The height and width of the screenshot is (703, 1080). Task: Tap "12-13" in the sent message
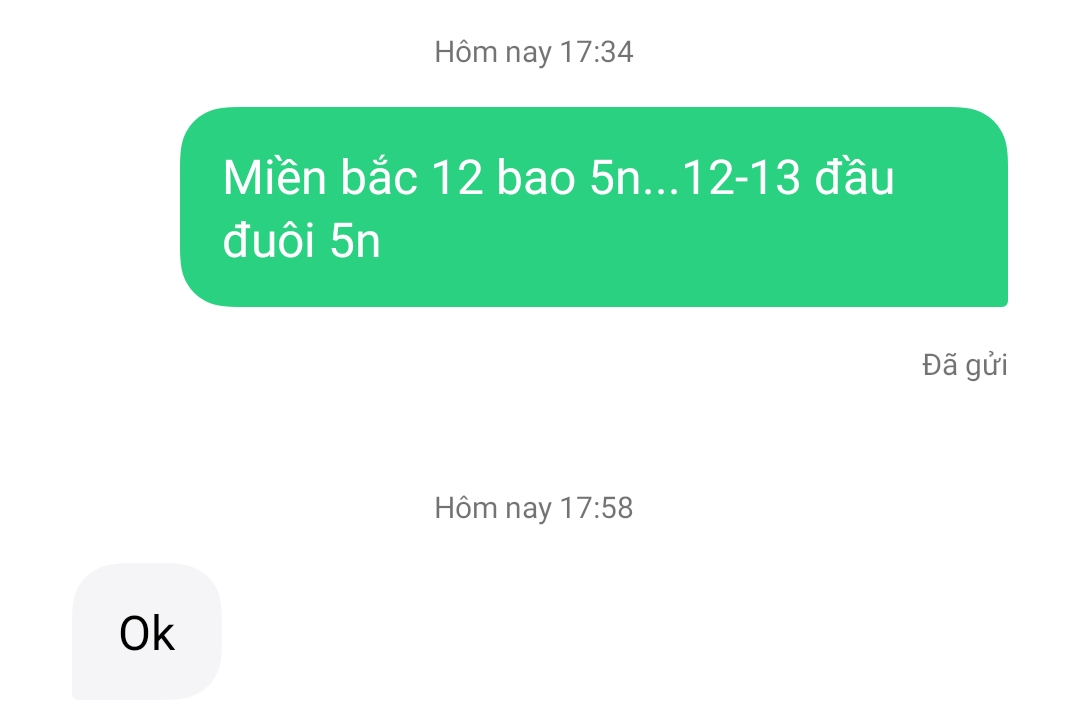pyautogui.click(x=740, y=178)
